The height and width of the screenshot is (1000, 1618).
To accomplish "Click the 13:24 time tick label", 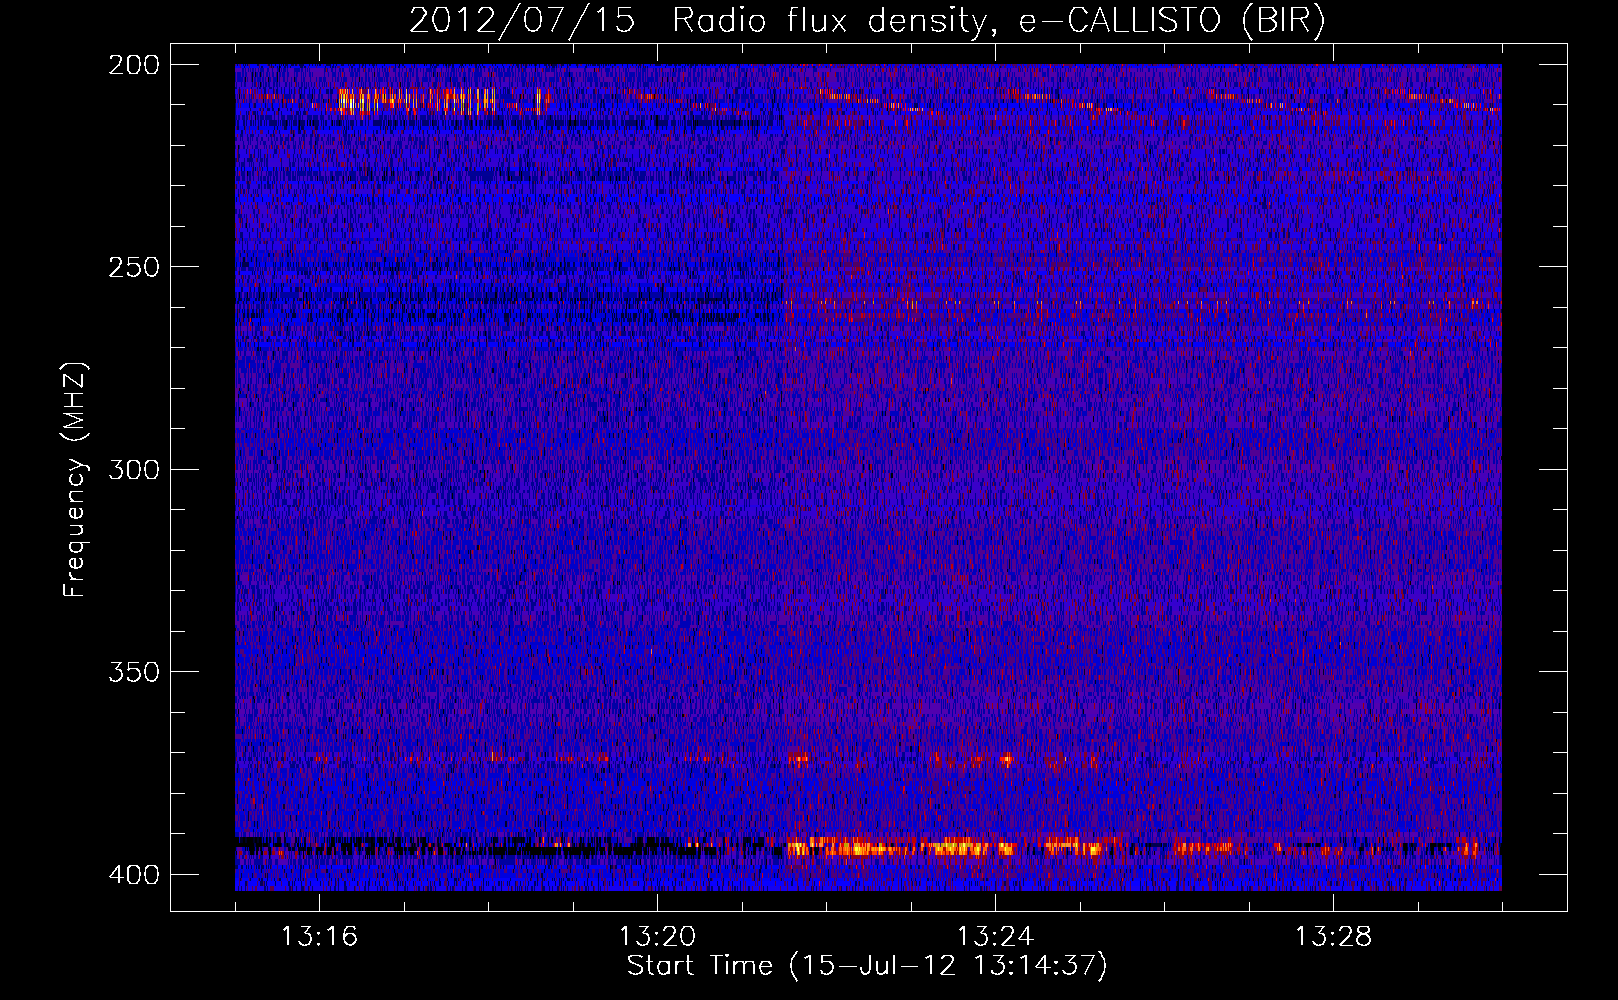I will coord(995,937).
